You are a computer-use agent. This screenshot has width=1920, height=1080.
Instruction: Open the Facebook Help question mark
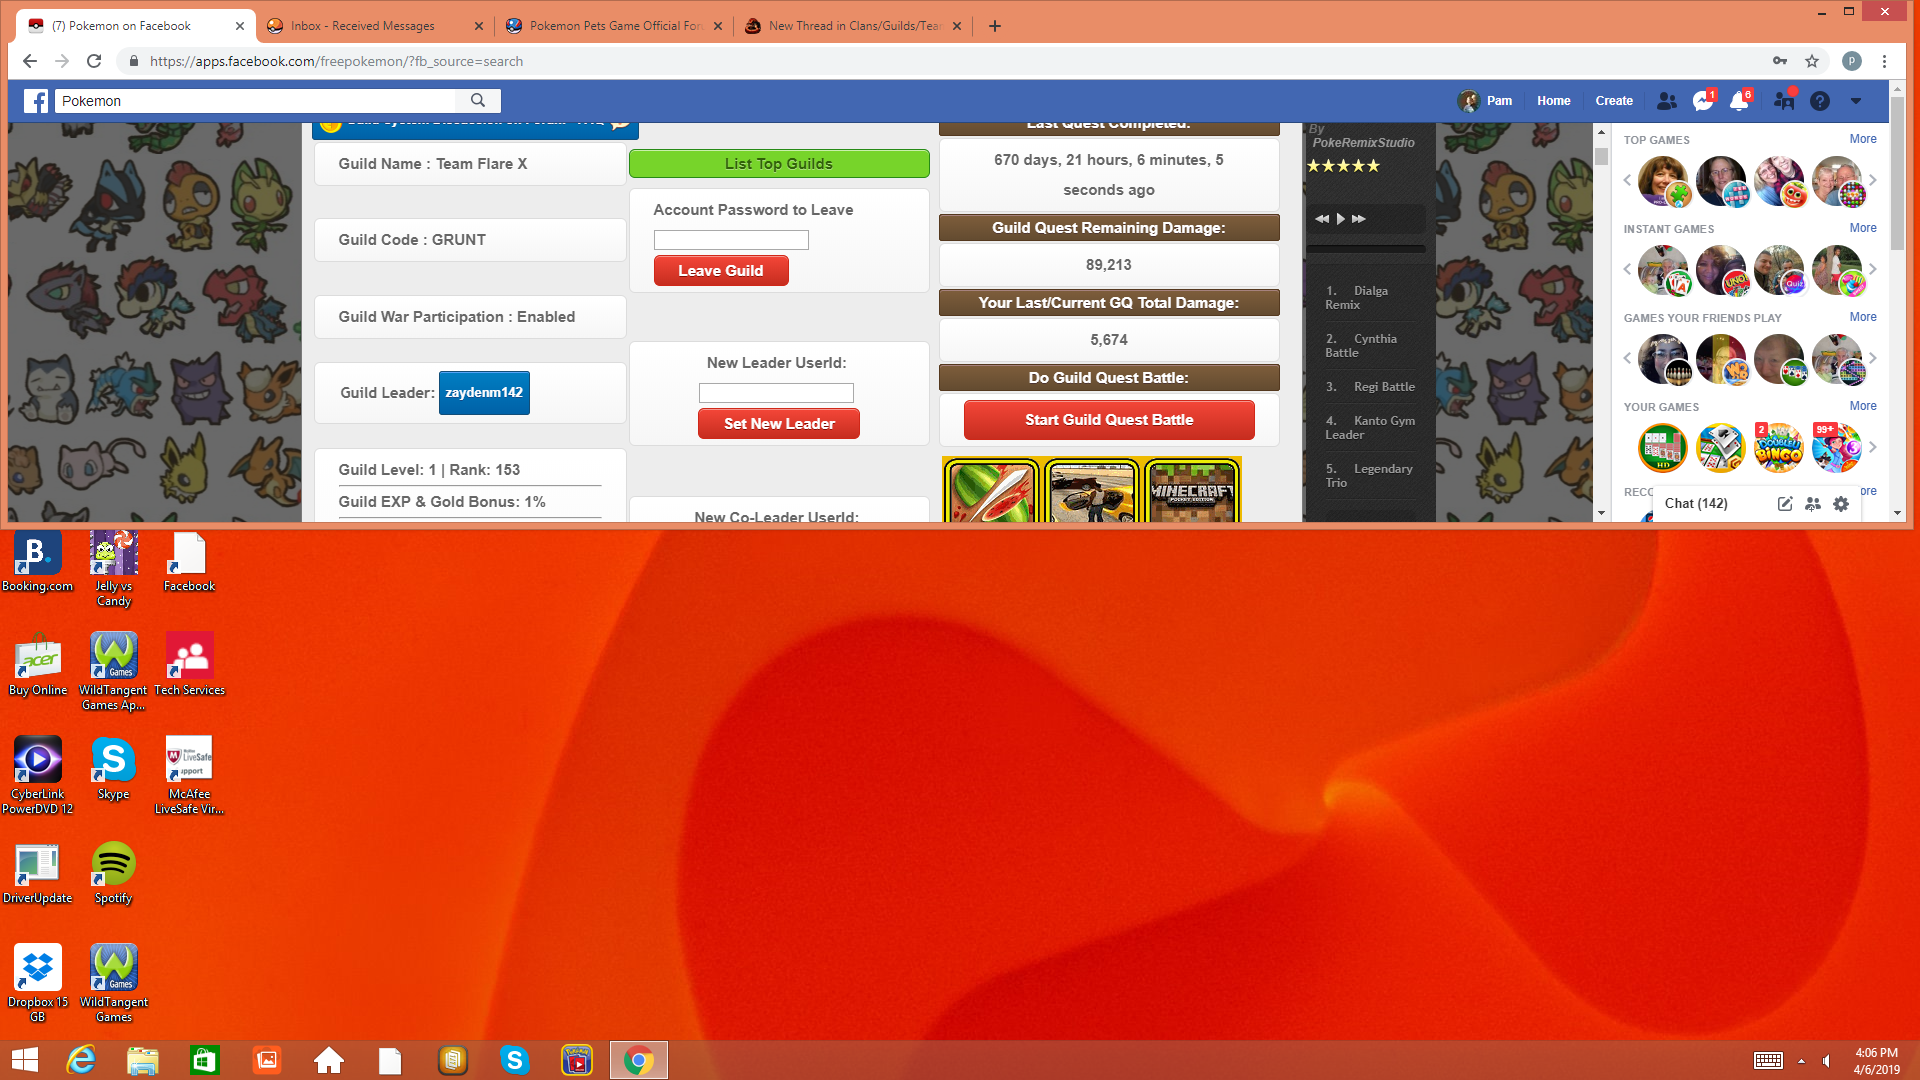[x=1820, y=101]
